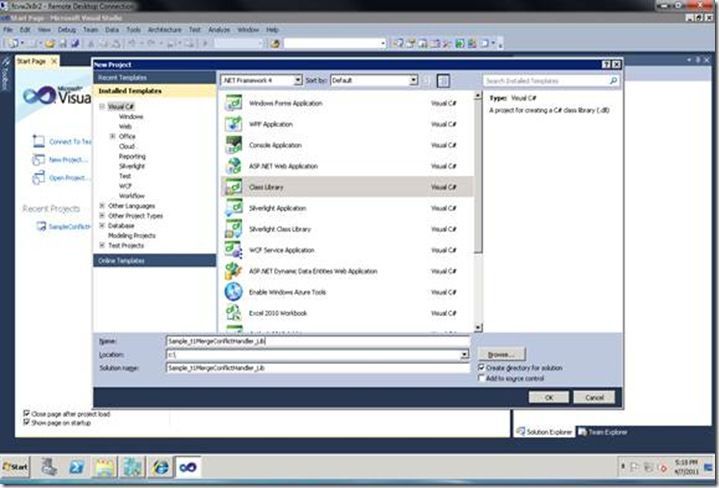Expand the Test Projects tree node
719x488 pixels.
(x=102, y=245)
